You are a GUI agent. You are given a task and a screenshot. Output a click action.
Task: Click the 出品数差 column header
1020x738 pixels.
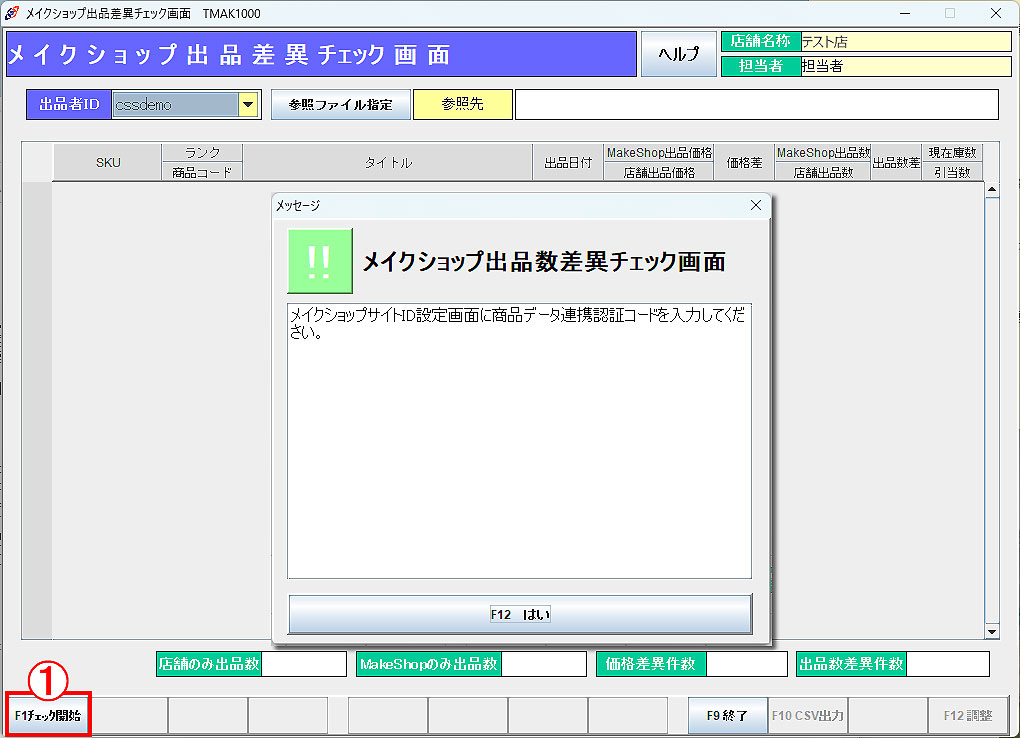coord(896,162)
